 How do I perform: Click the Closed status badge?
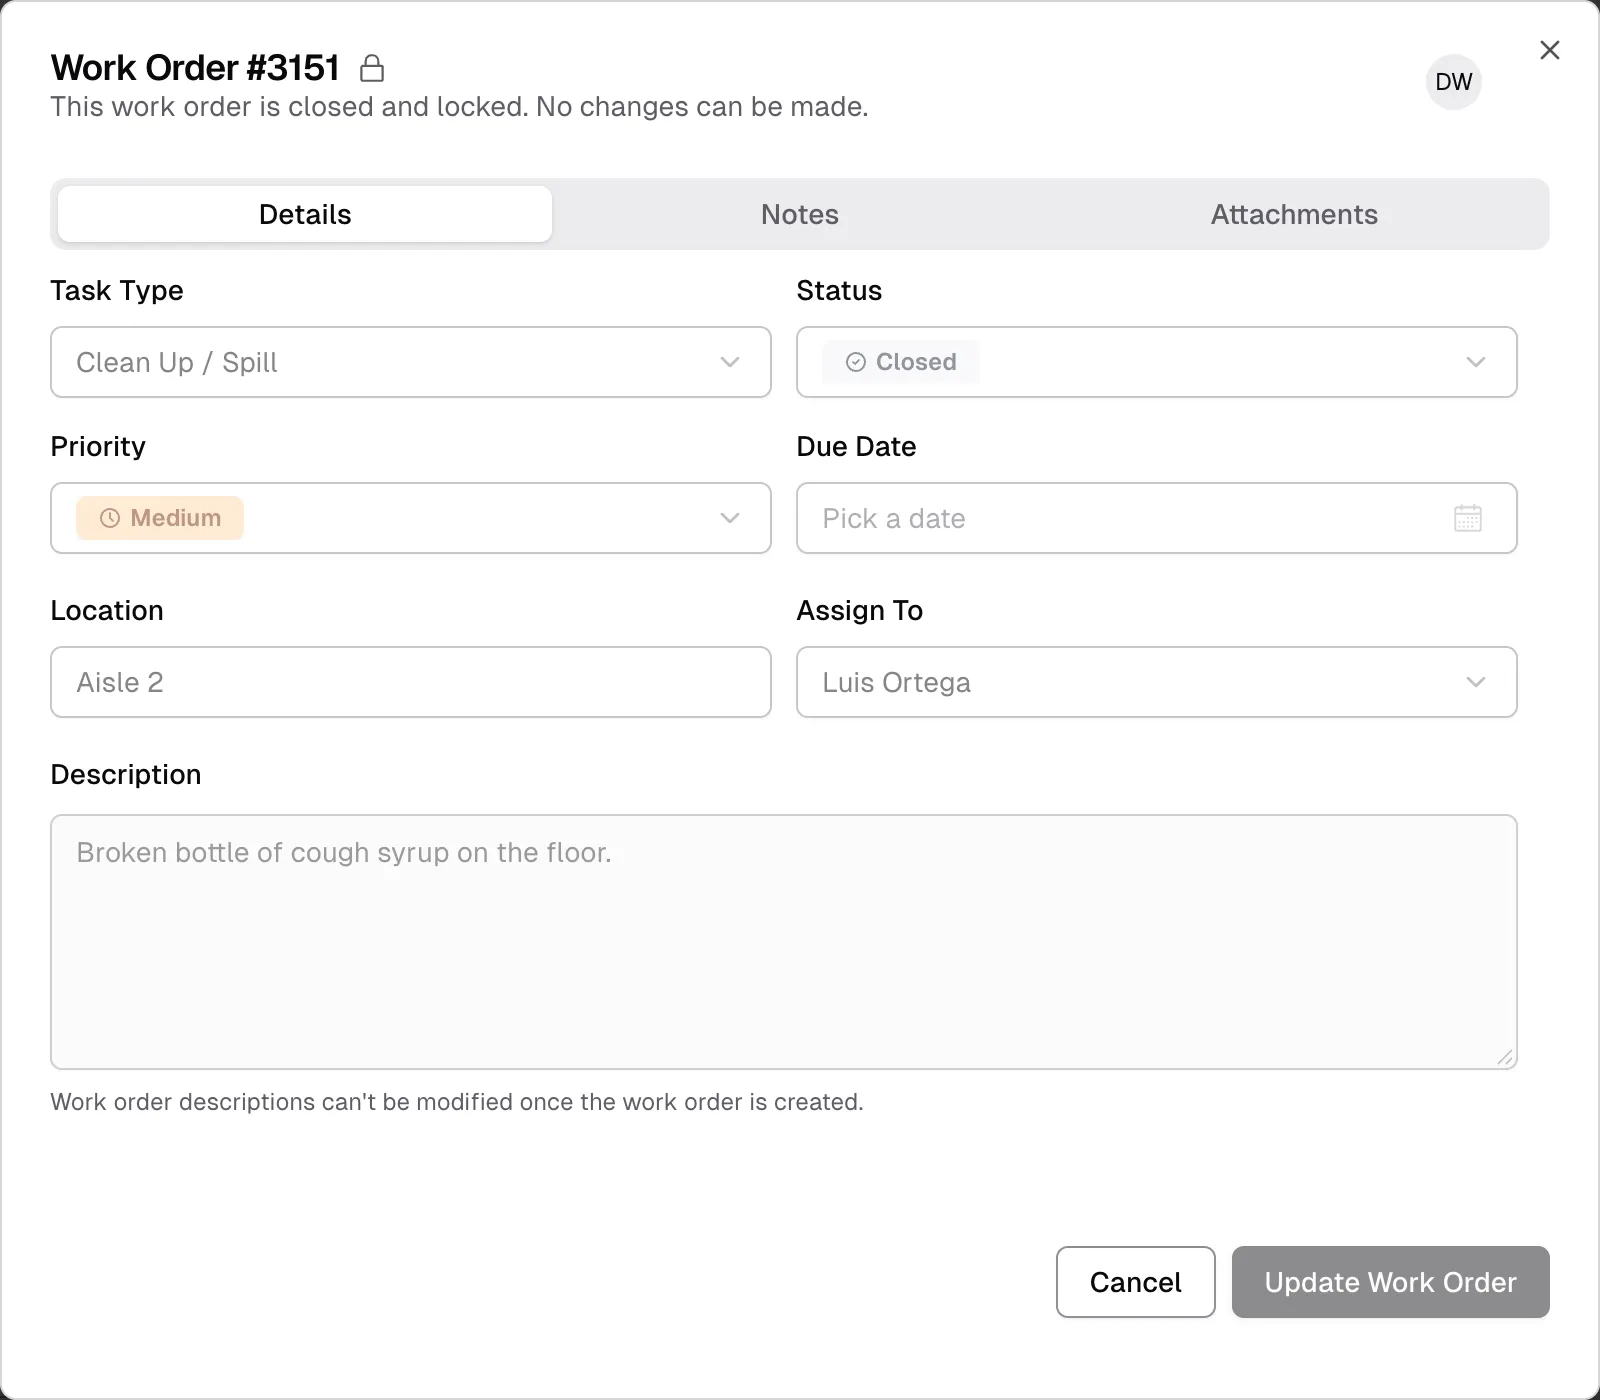901,362
